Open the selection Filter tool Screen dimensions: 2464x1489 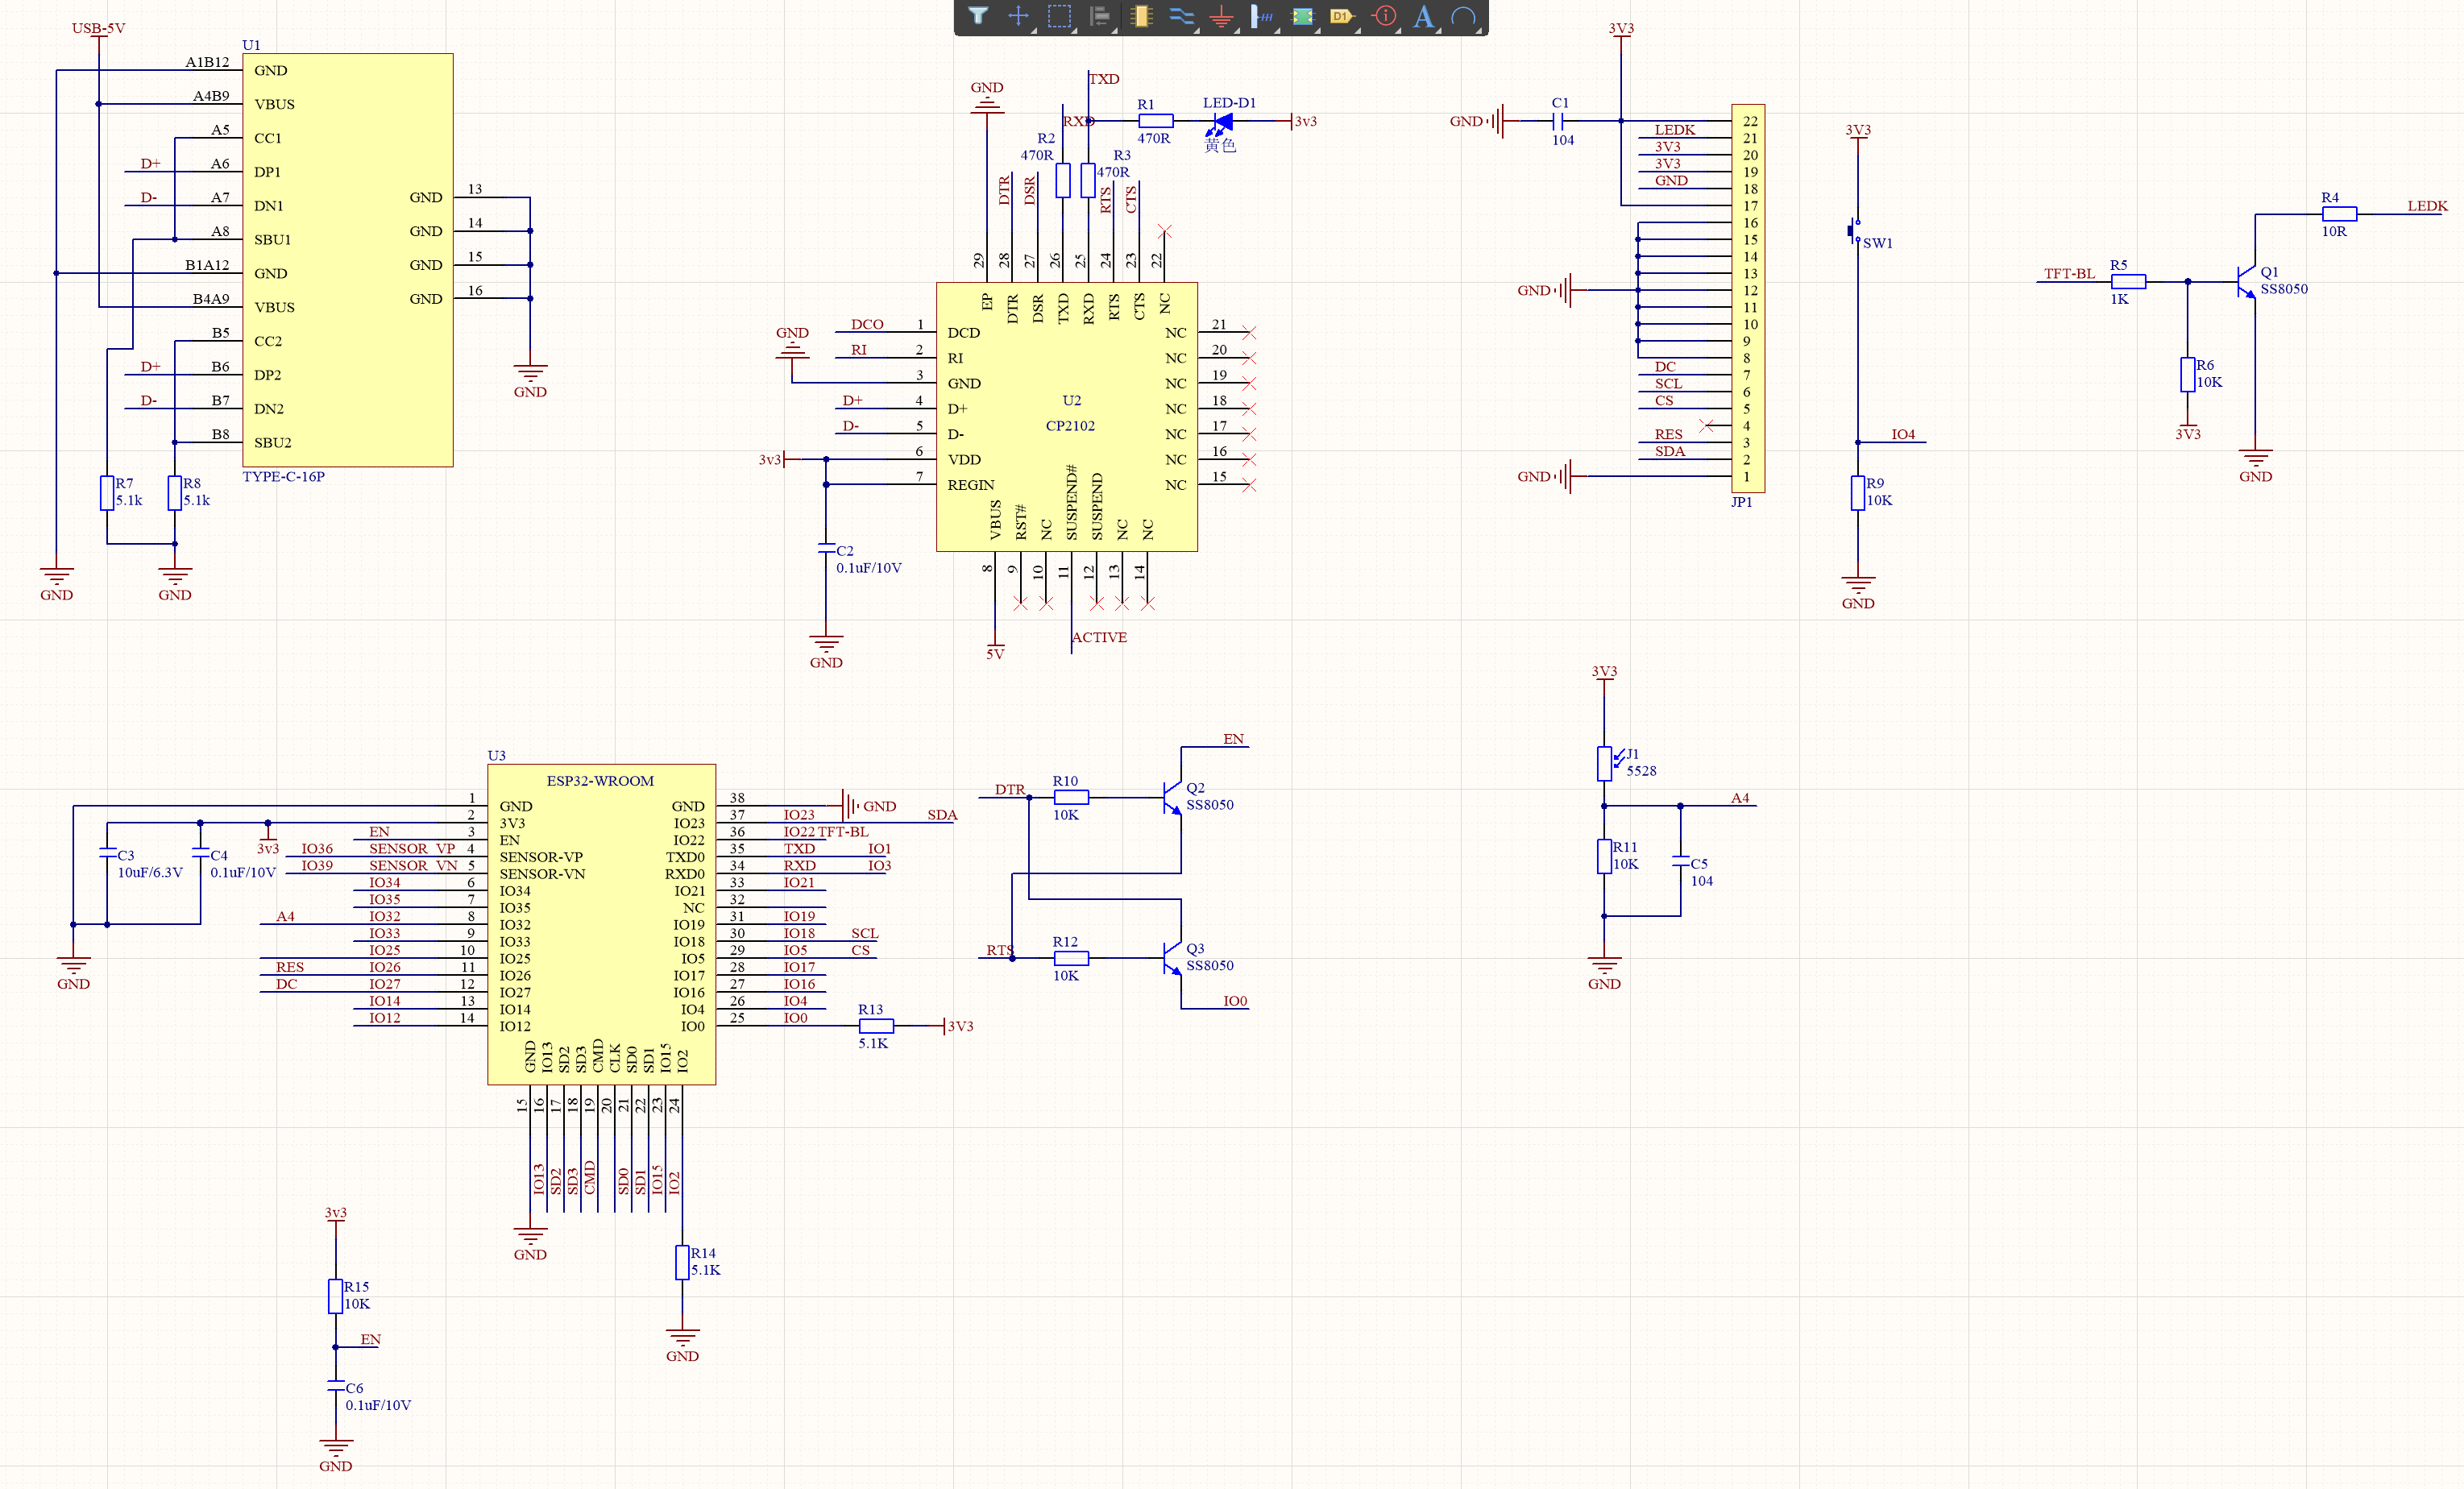(977, 16)
